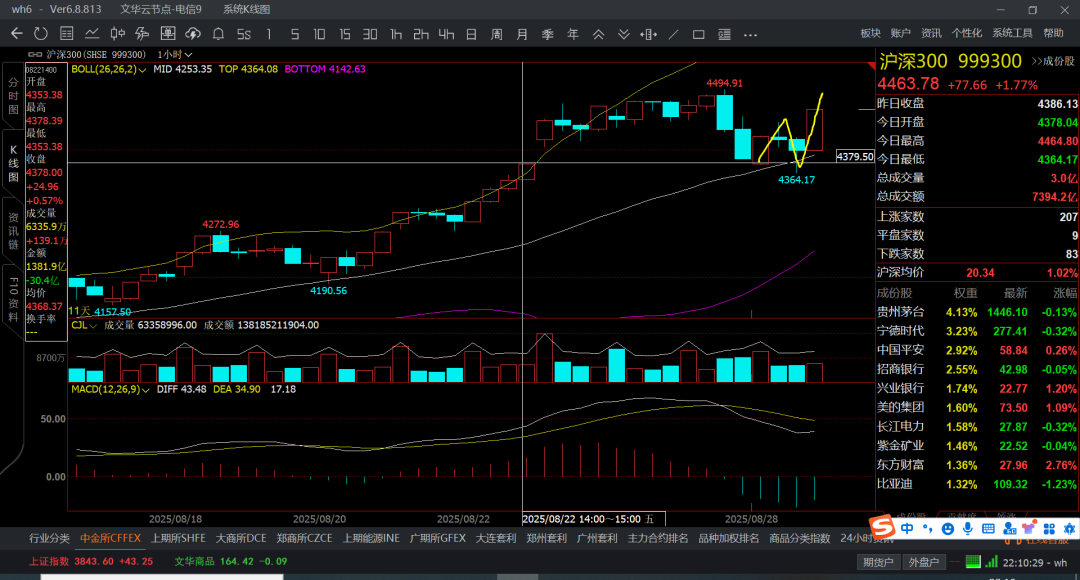Click the Sogou input method S logo
Image resolution: width=1080 pixels, height=580 pixels.
(882, 528)
